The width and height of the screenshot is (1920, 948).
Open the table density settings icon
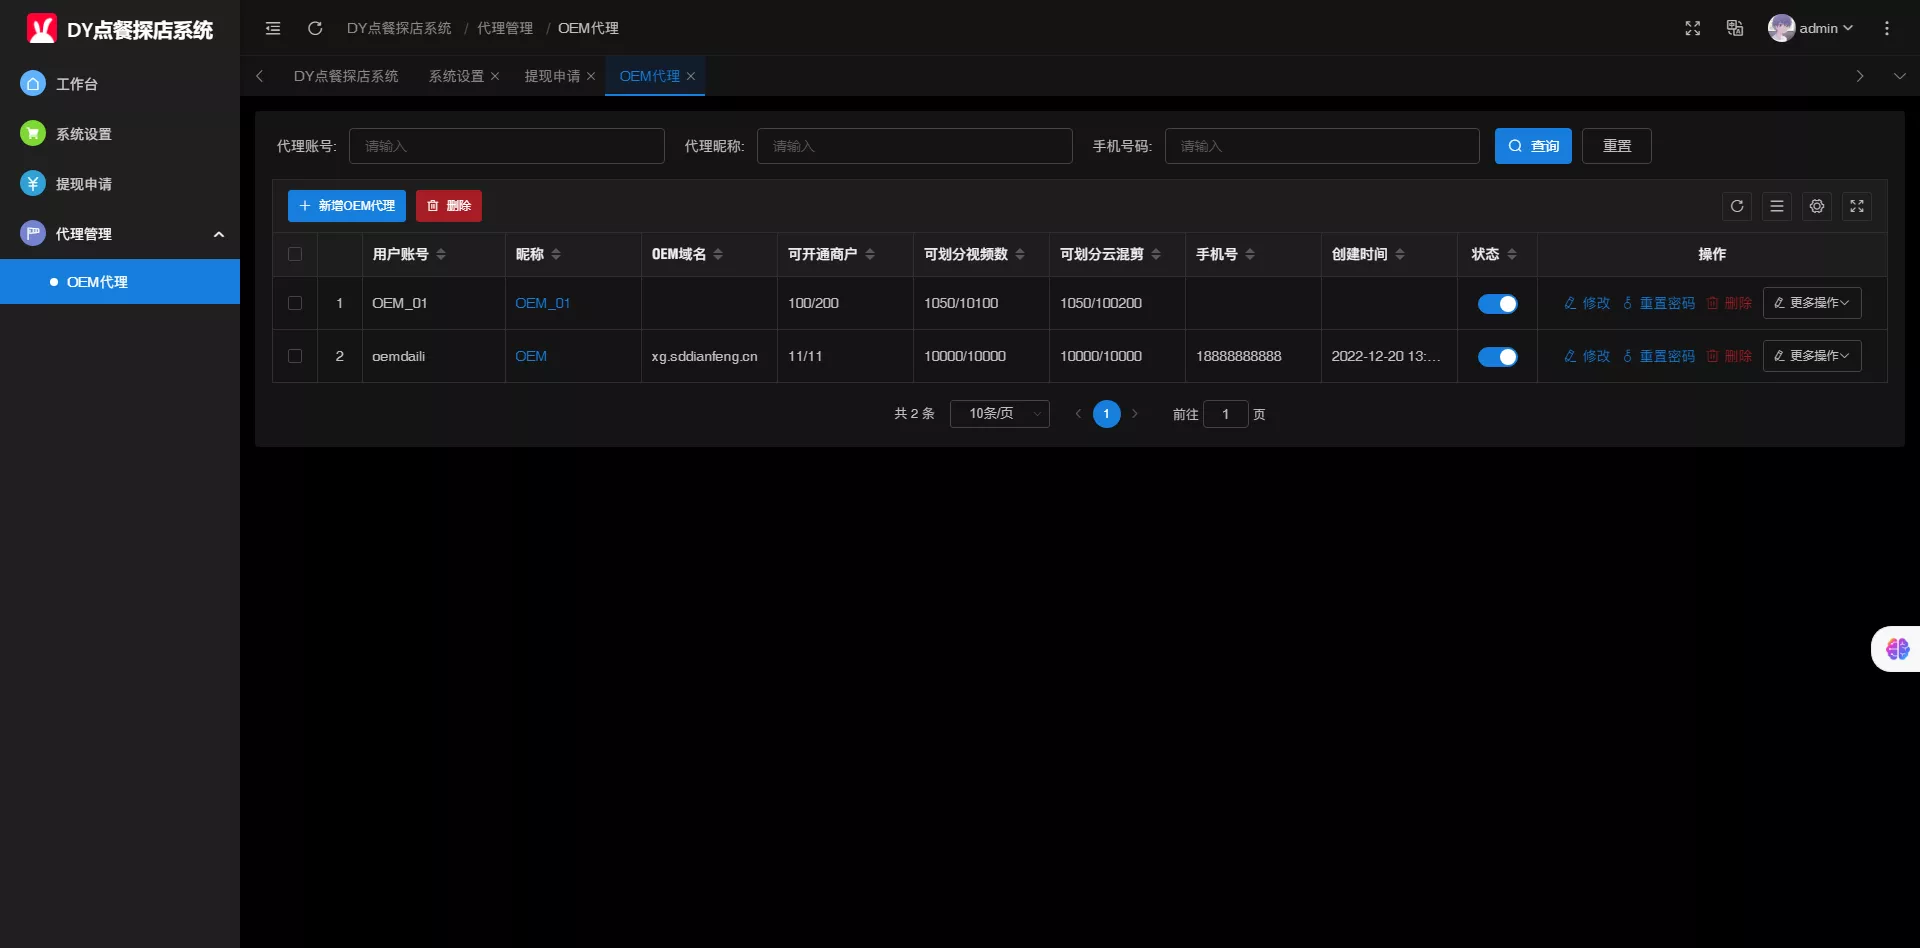(1777, 206)
